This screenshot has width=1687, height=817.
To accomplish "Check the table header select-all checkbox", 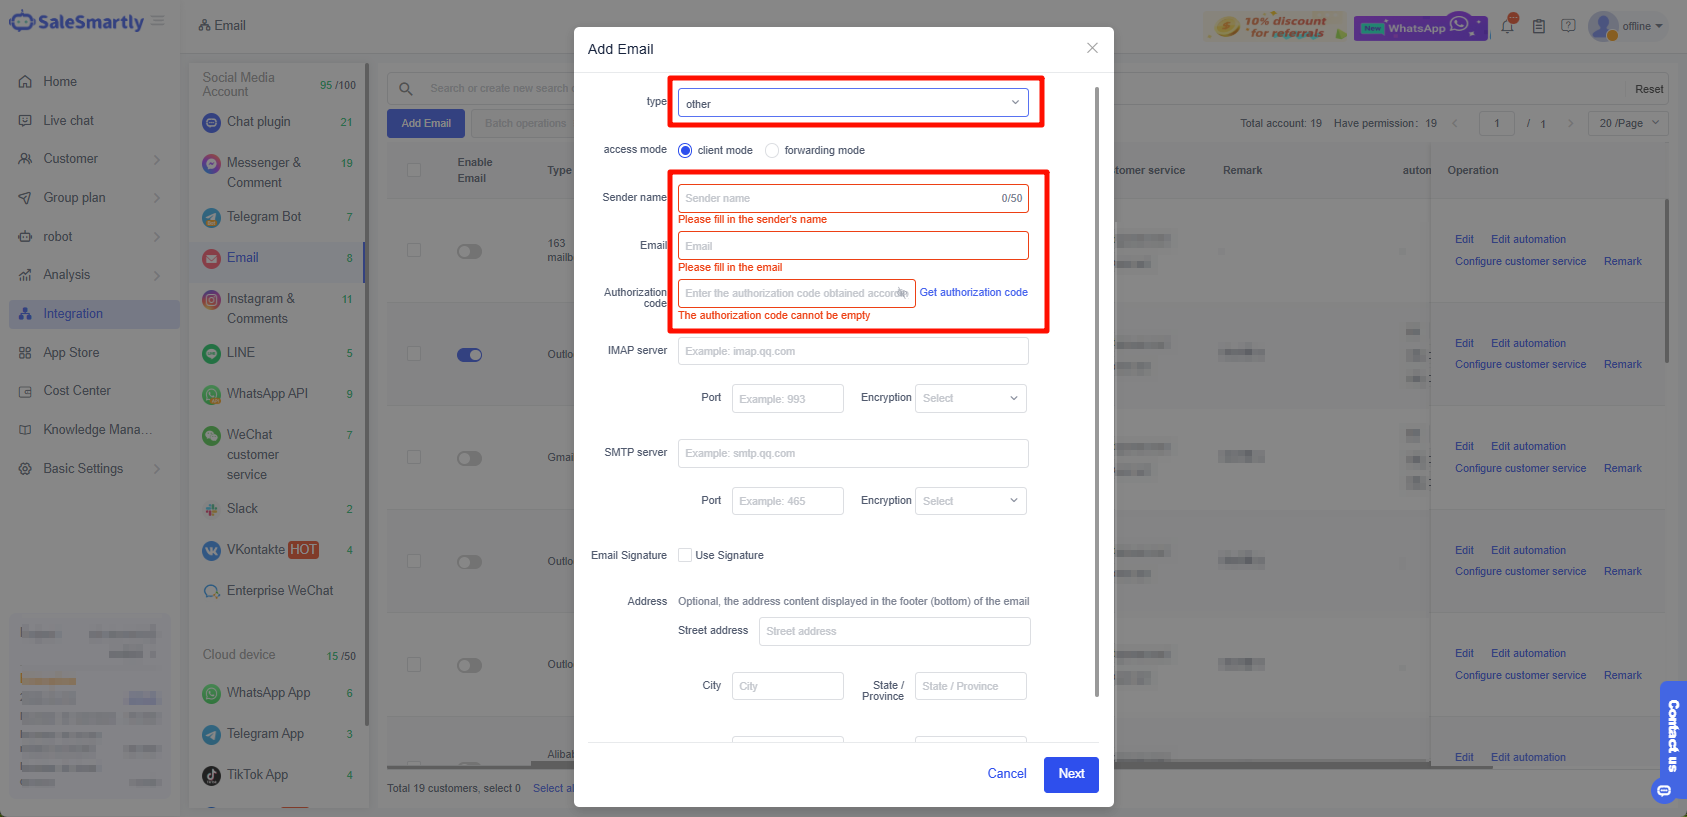I will pyautogui.click(x=414, y=170).
